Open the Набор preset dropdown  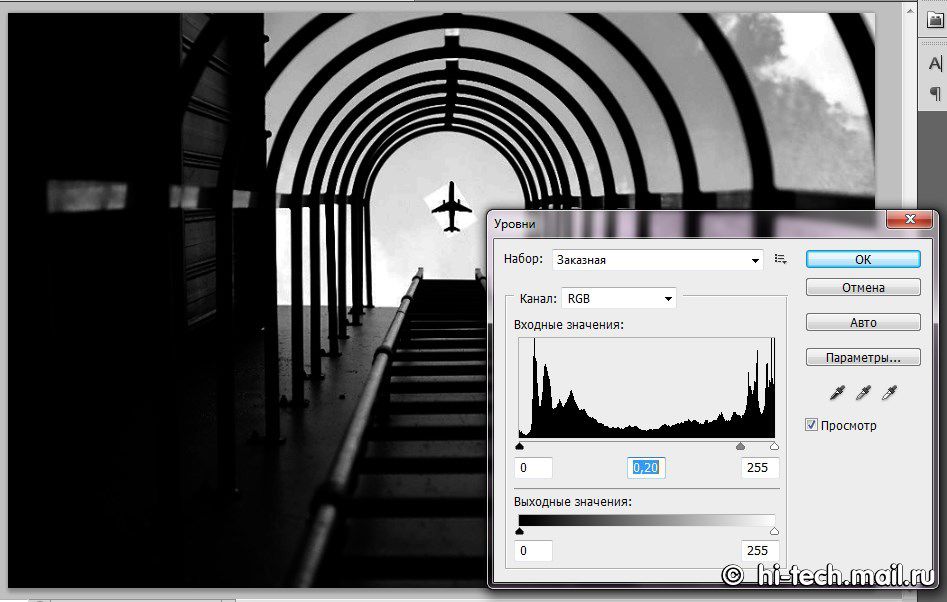[x=657, y=260]
